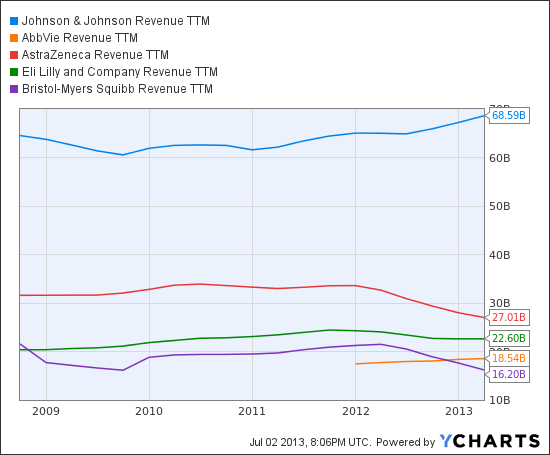Open the YCharts logo link

click(x=490, y=441)
